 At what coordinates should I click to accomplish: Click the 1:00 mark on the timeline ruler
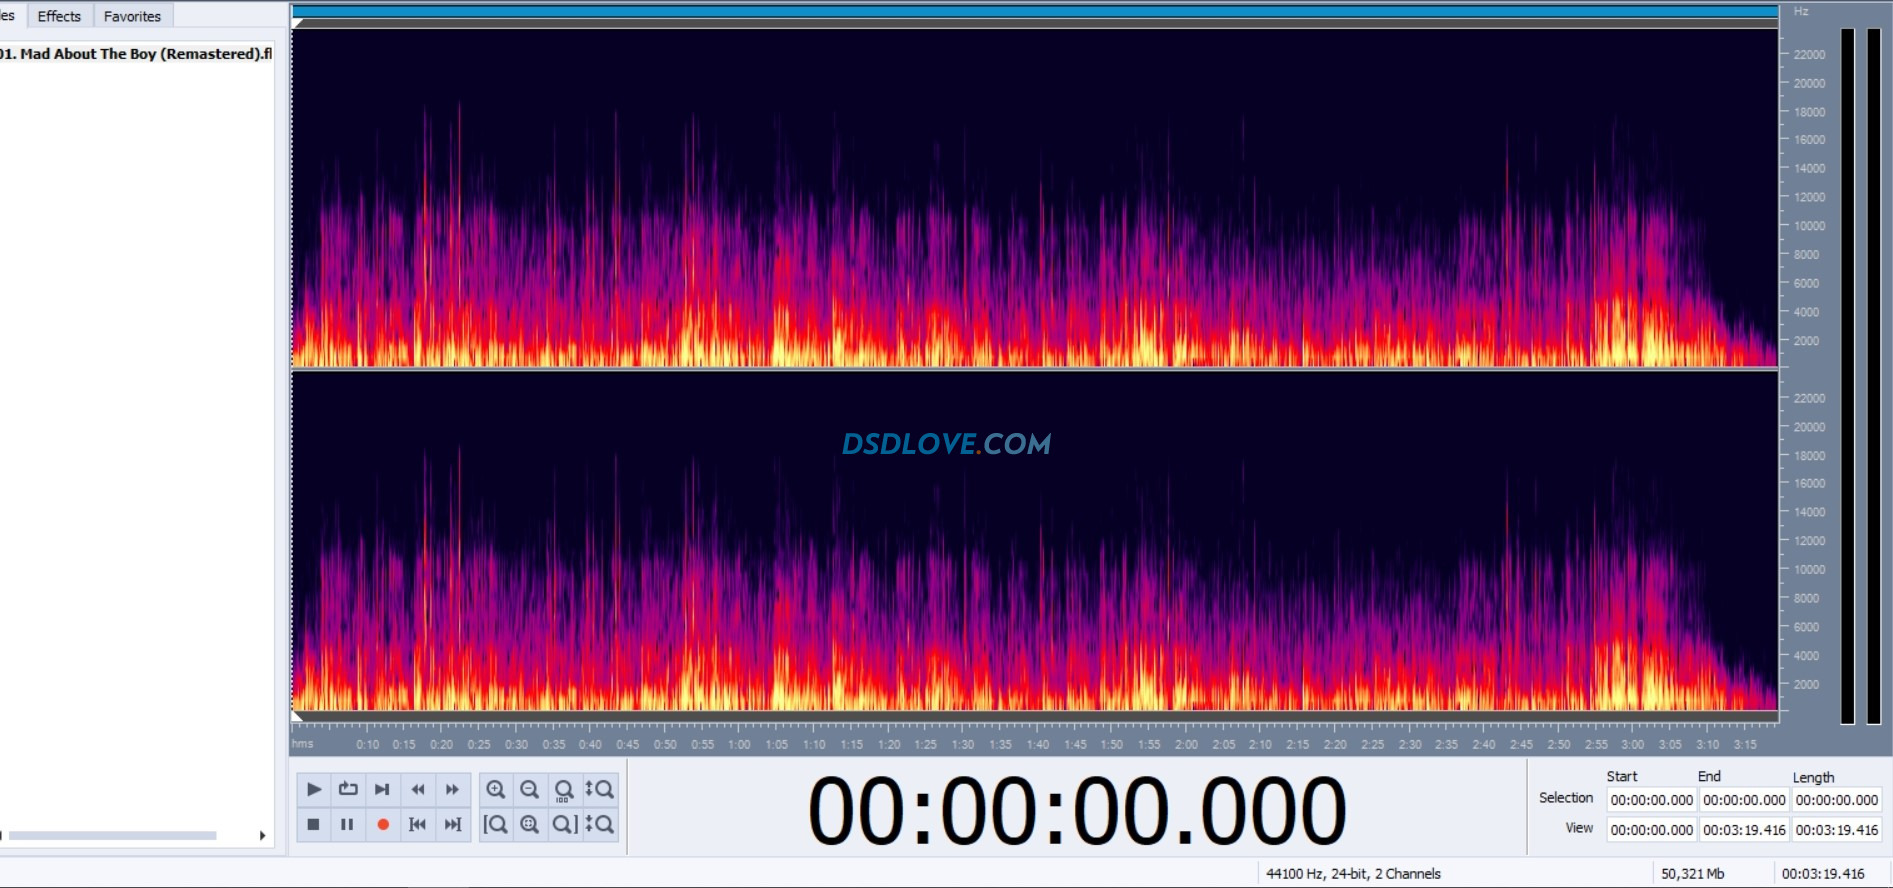pyautogui.click(x=739, y=744)
